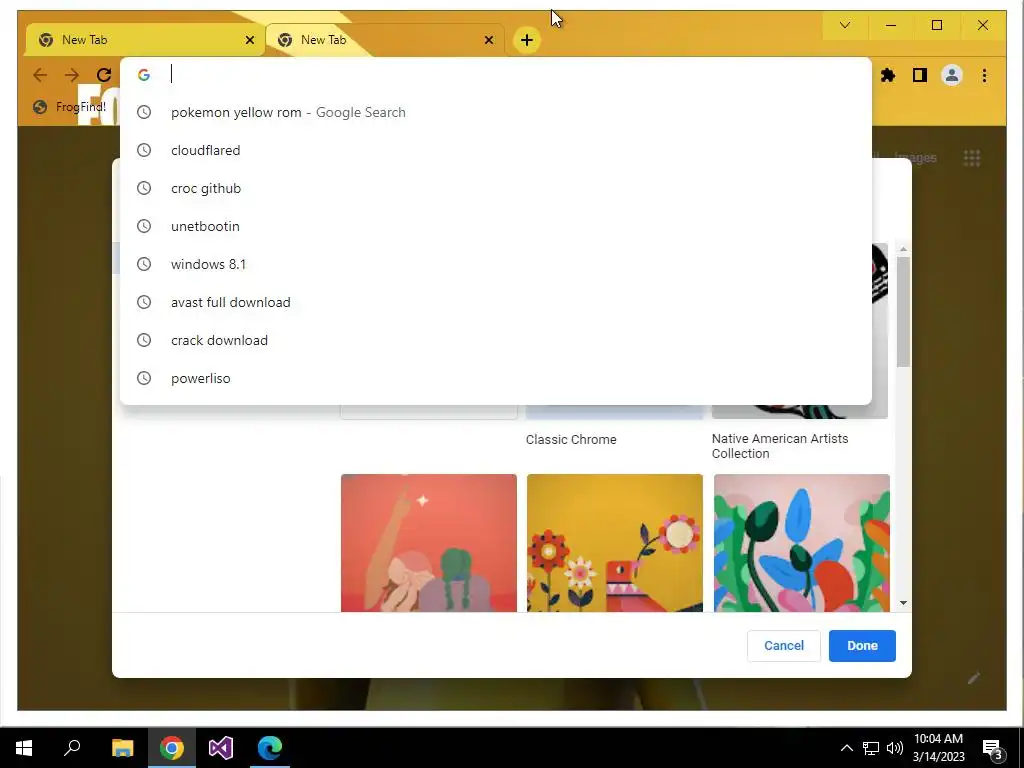Click the history clock icon beside 'powerliso'
1024x768 pixels.
click(144, 377)
